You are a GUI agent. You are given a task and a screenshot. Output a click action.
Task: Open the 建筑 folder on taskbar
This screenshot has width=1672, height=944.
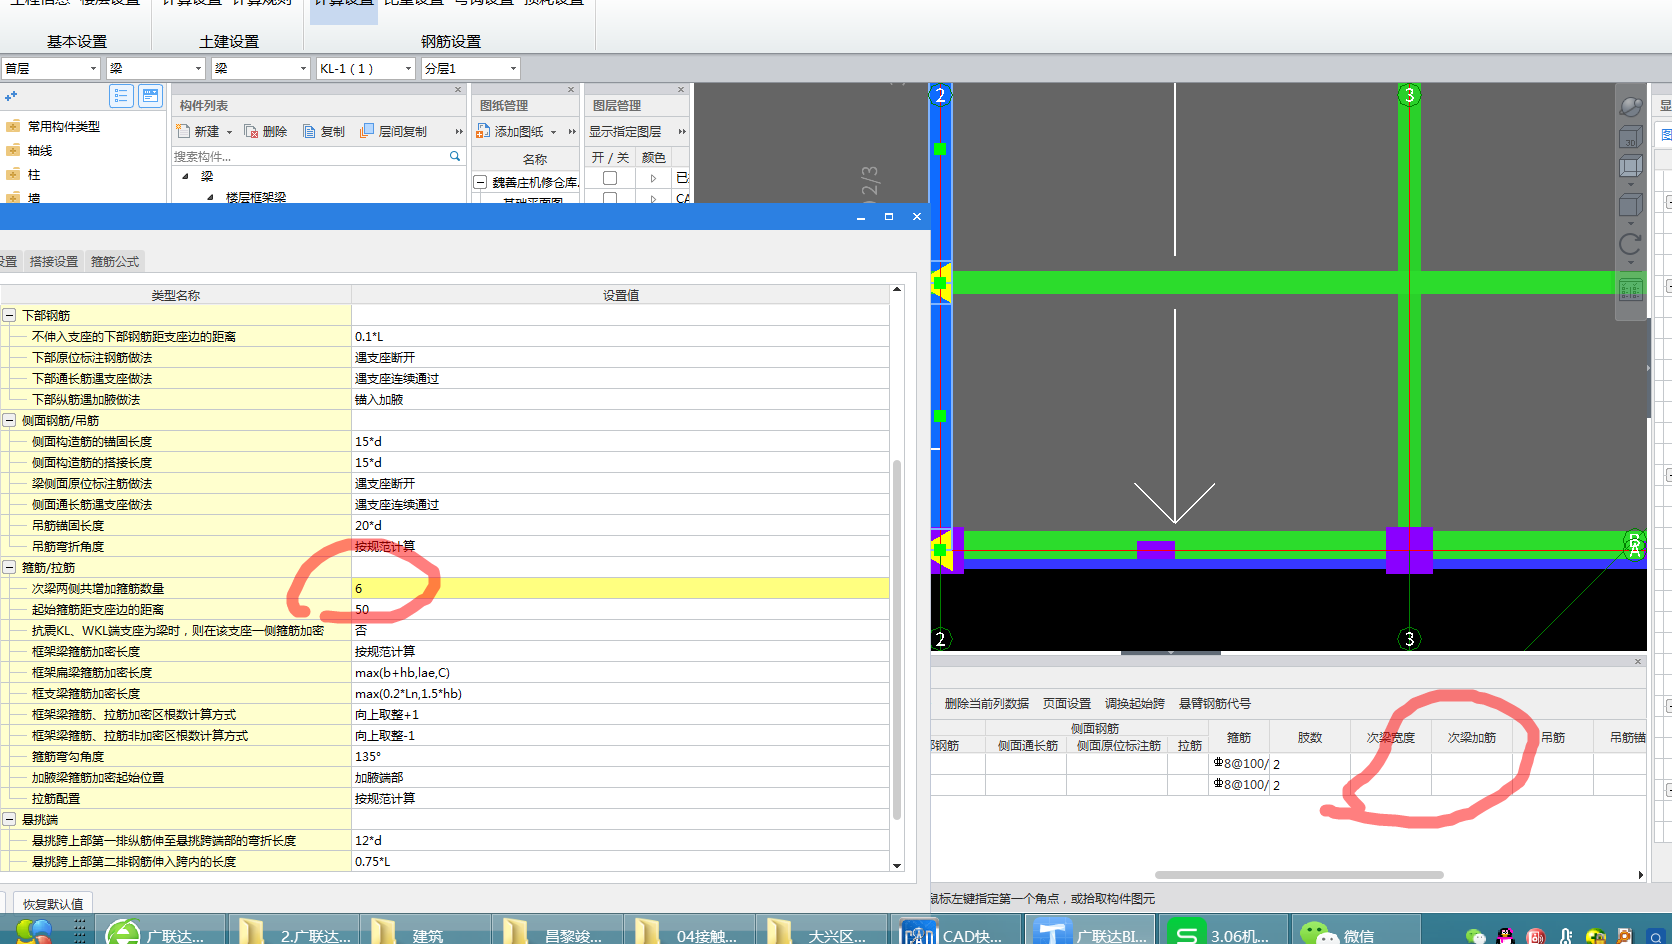click(426, 932)
